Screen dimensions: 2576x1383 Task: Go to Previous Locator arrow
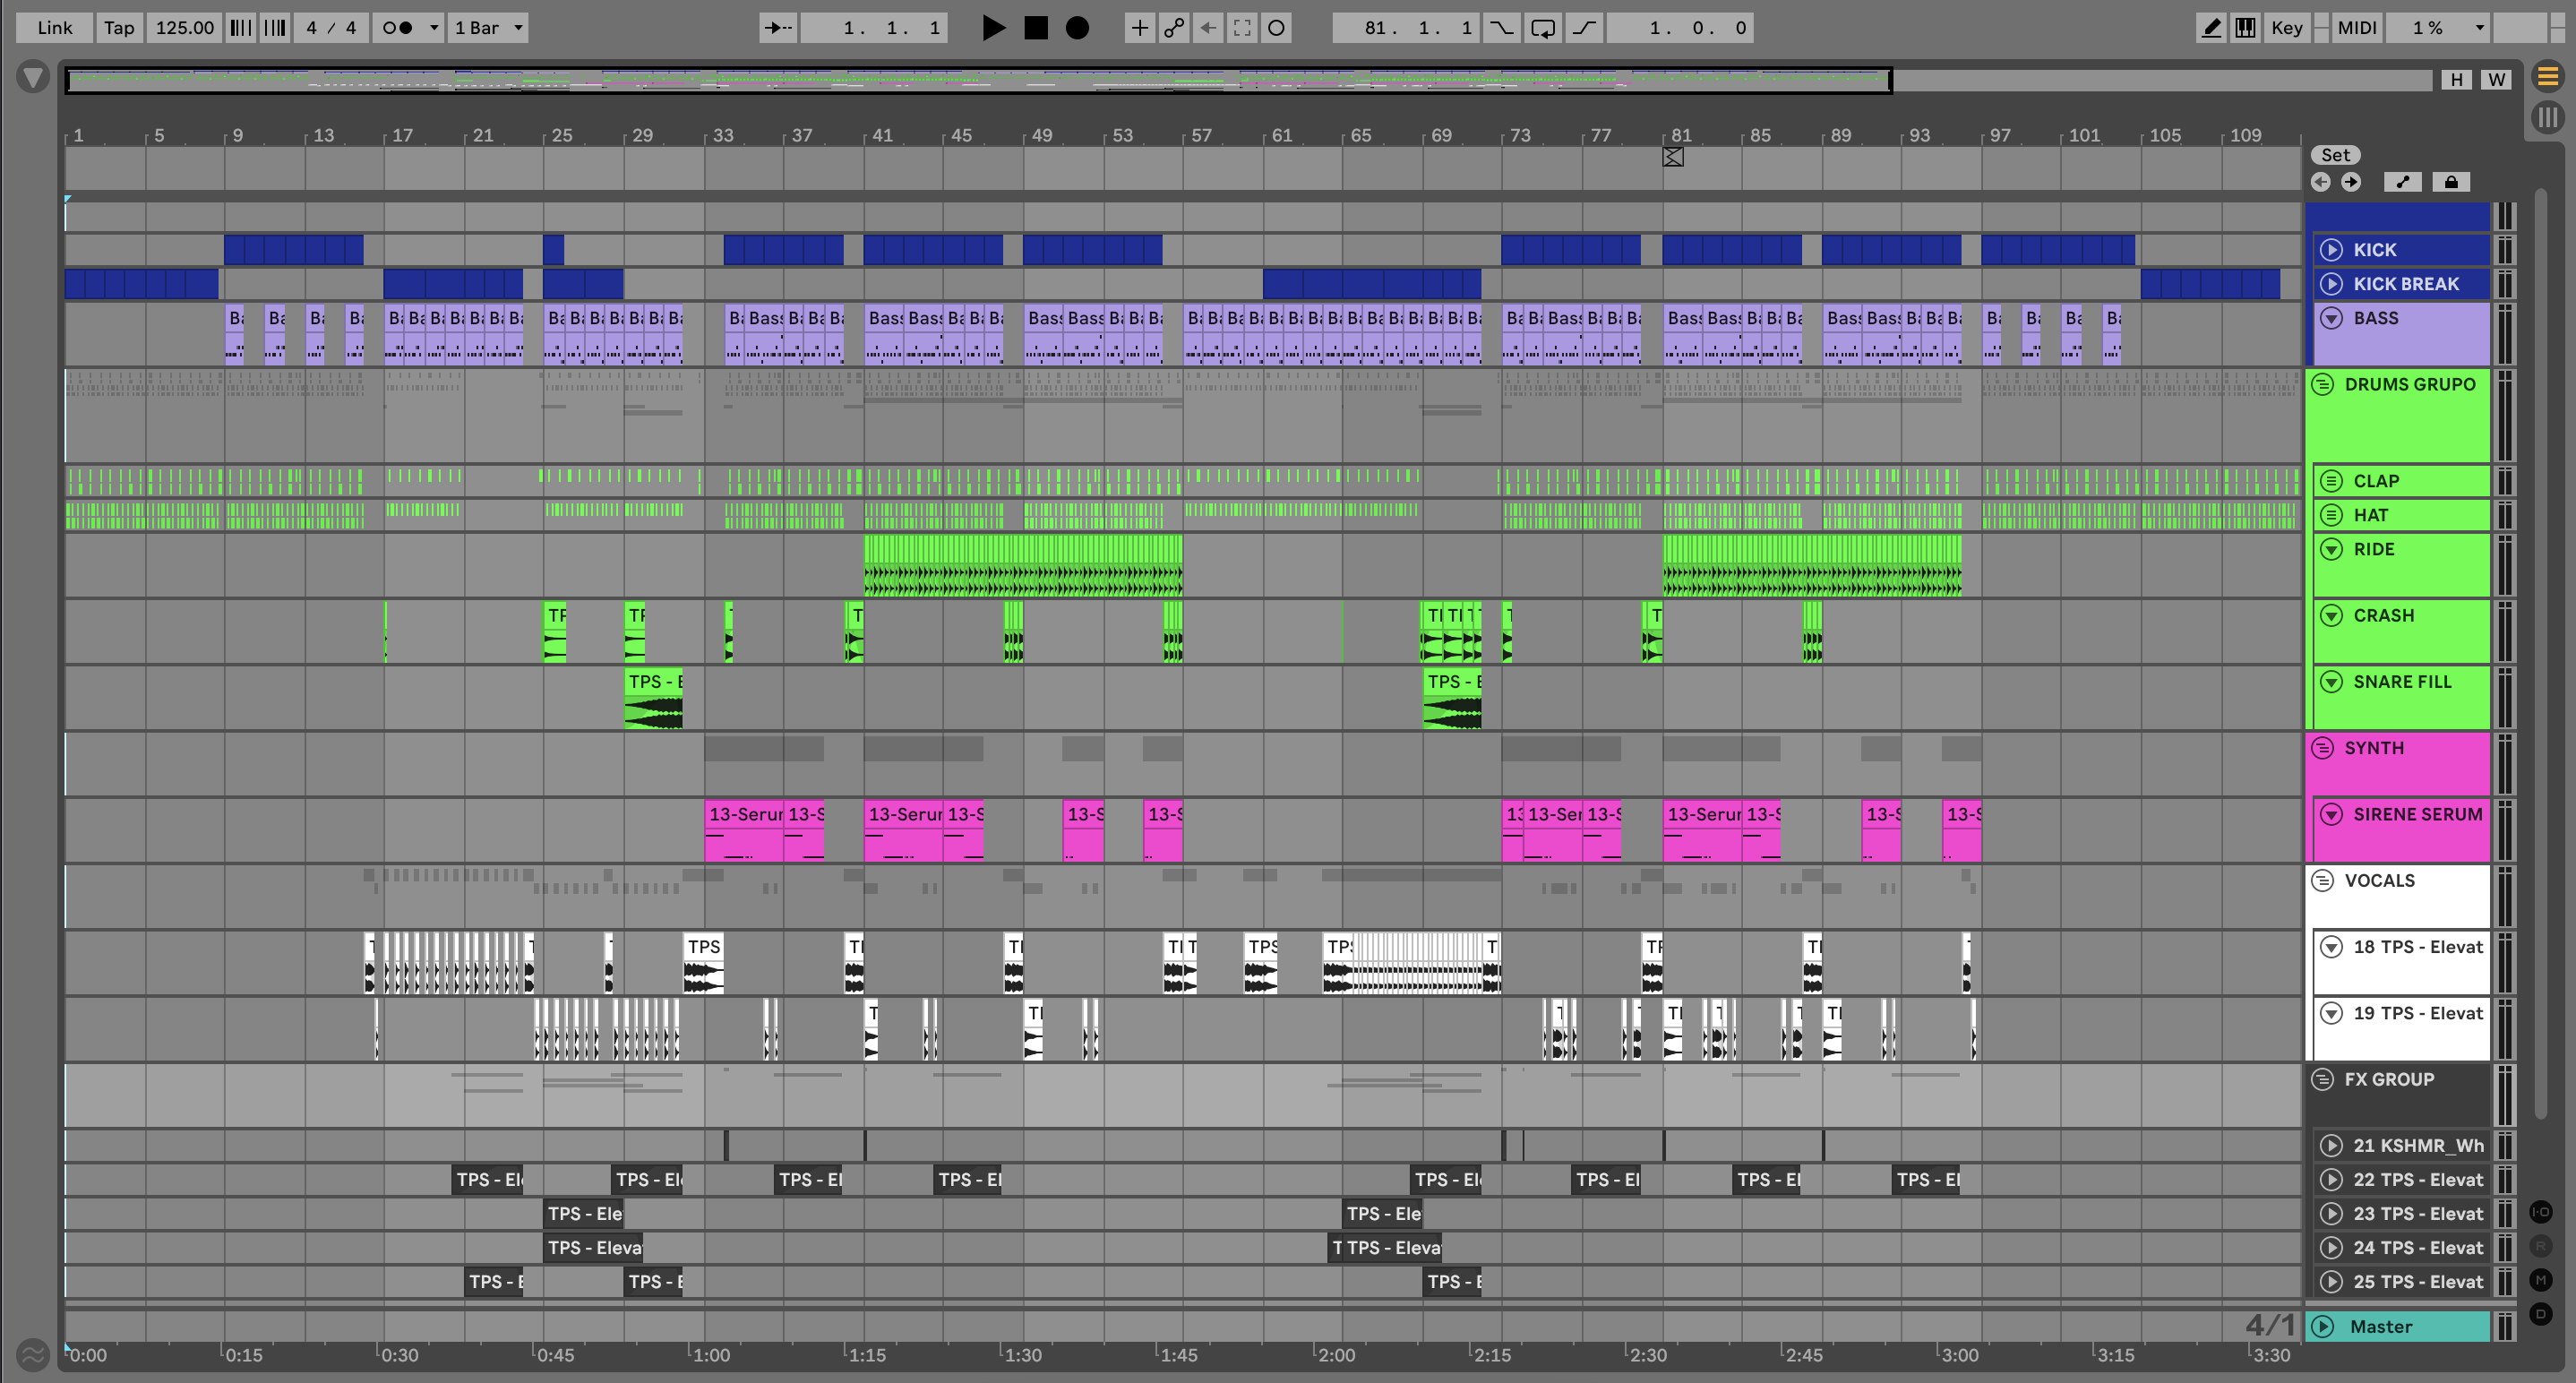click(2321, 182)
